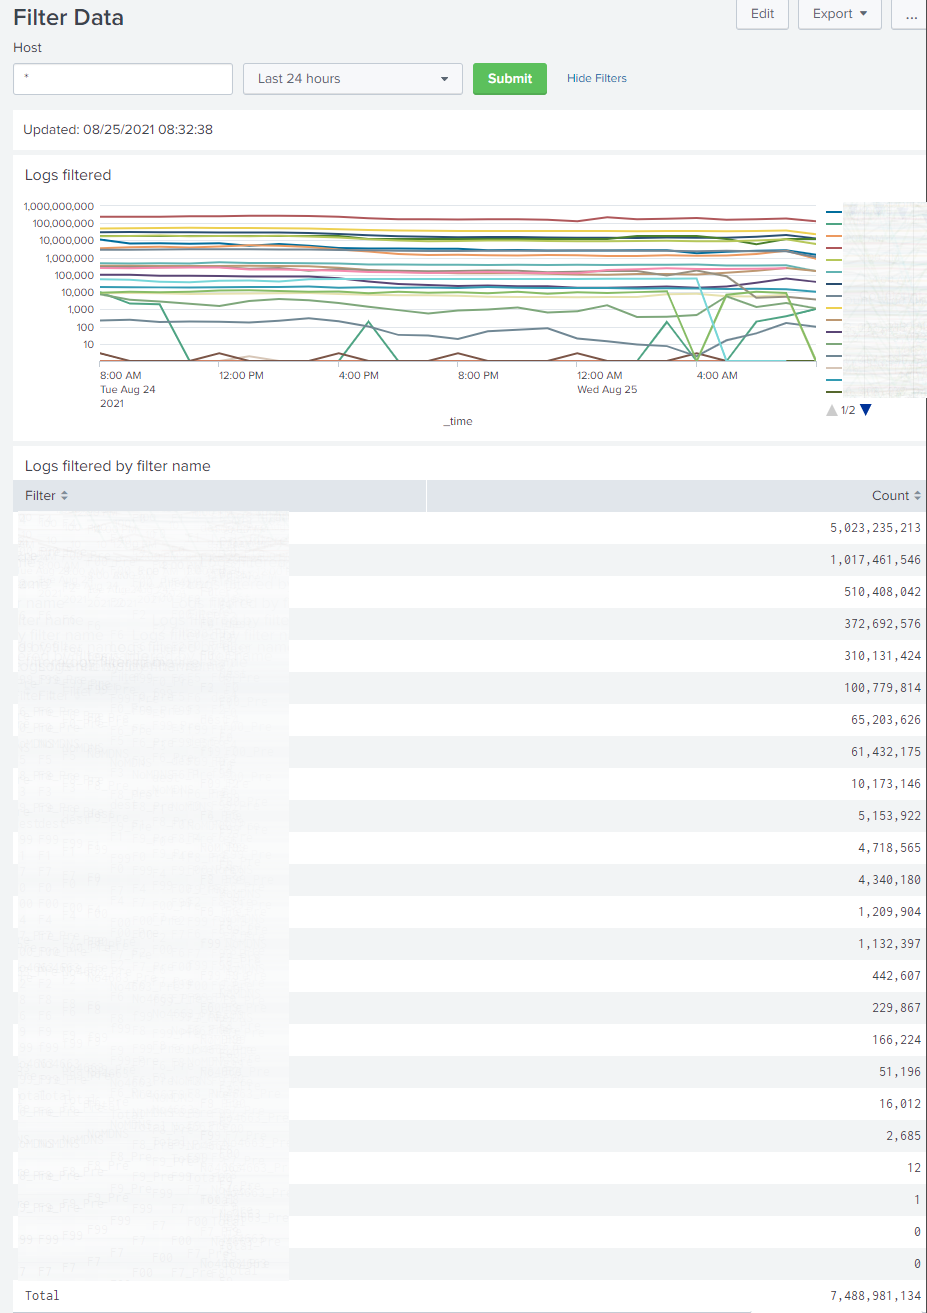This screenshot has height=1313, width=927.
Task: Click the sort icon beside the Count header
Action: click(x=917, y=495)
